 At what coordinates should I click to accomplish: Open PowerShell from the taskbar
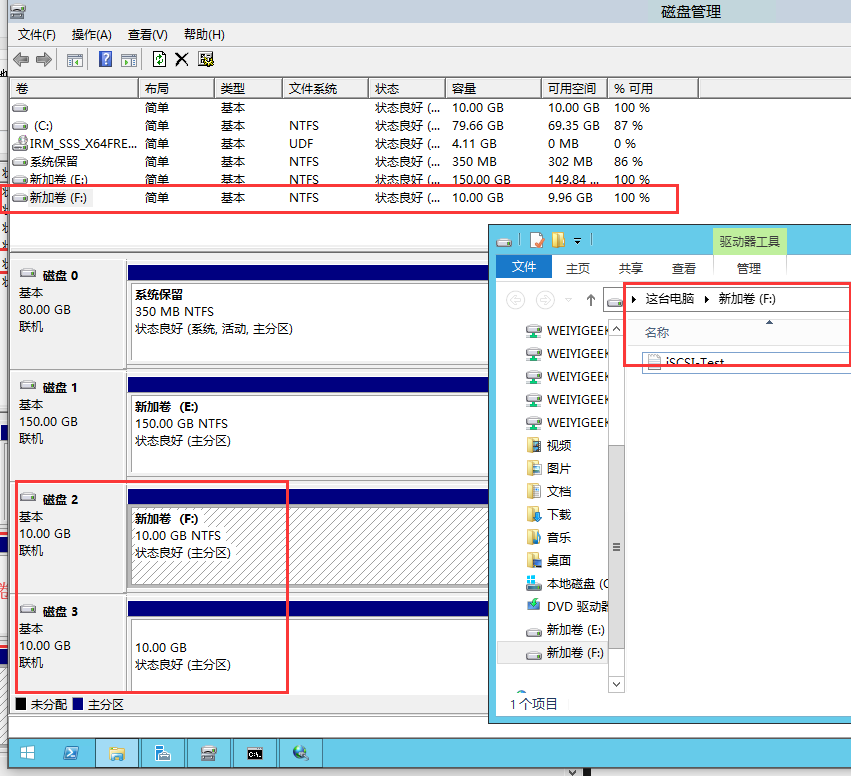coord(71,753)
